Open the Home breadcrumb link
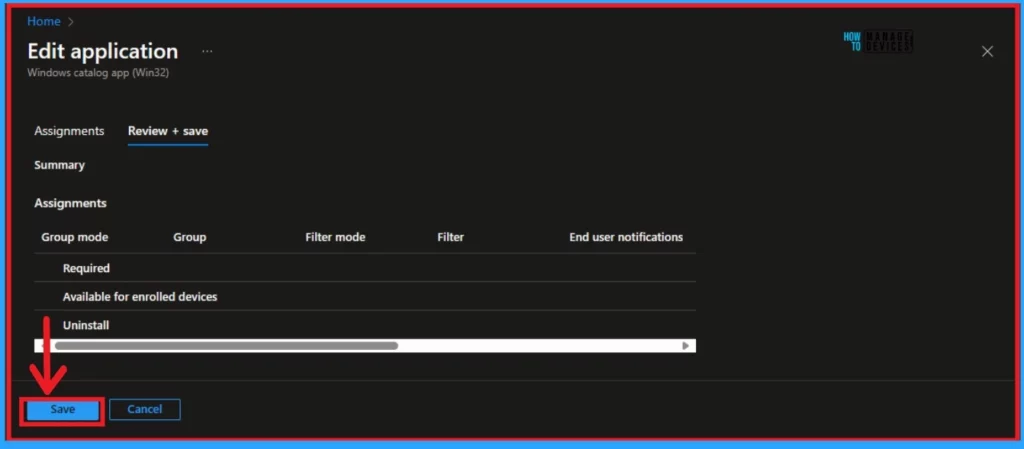This screenshot has height=449, width=1024. tap(44, 22)
